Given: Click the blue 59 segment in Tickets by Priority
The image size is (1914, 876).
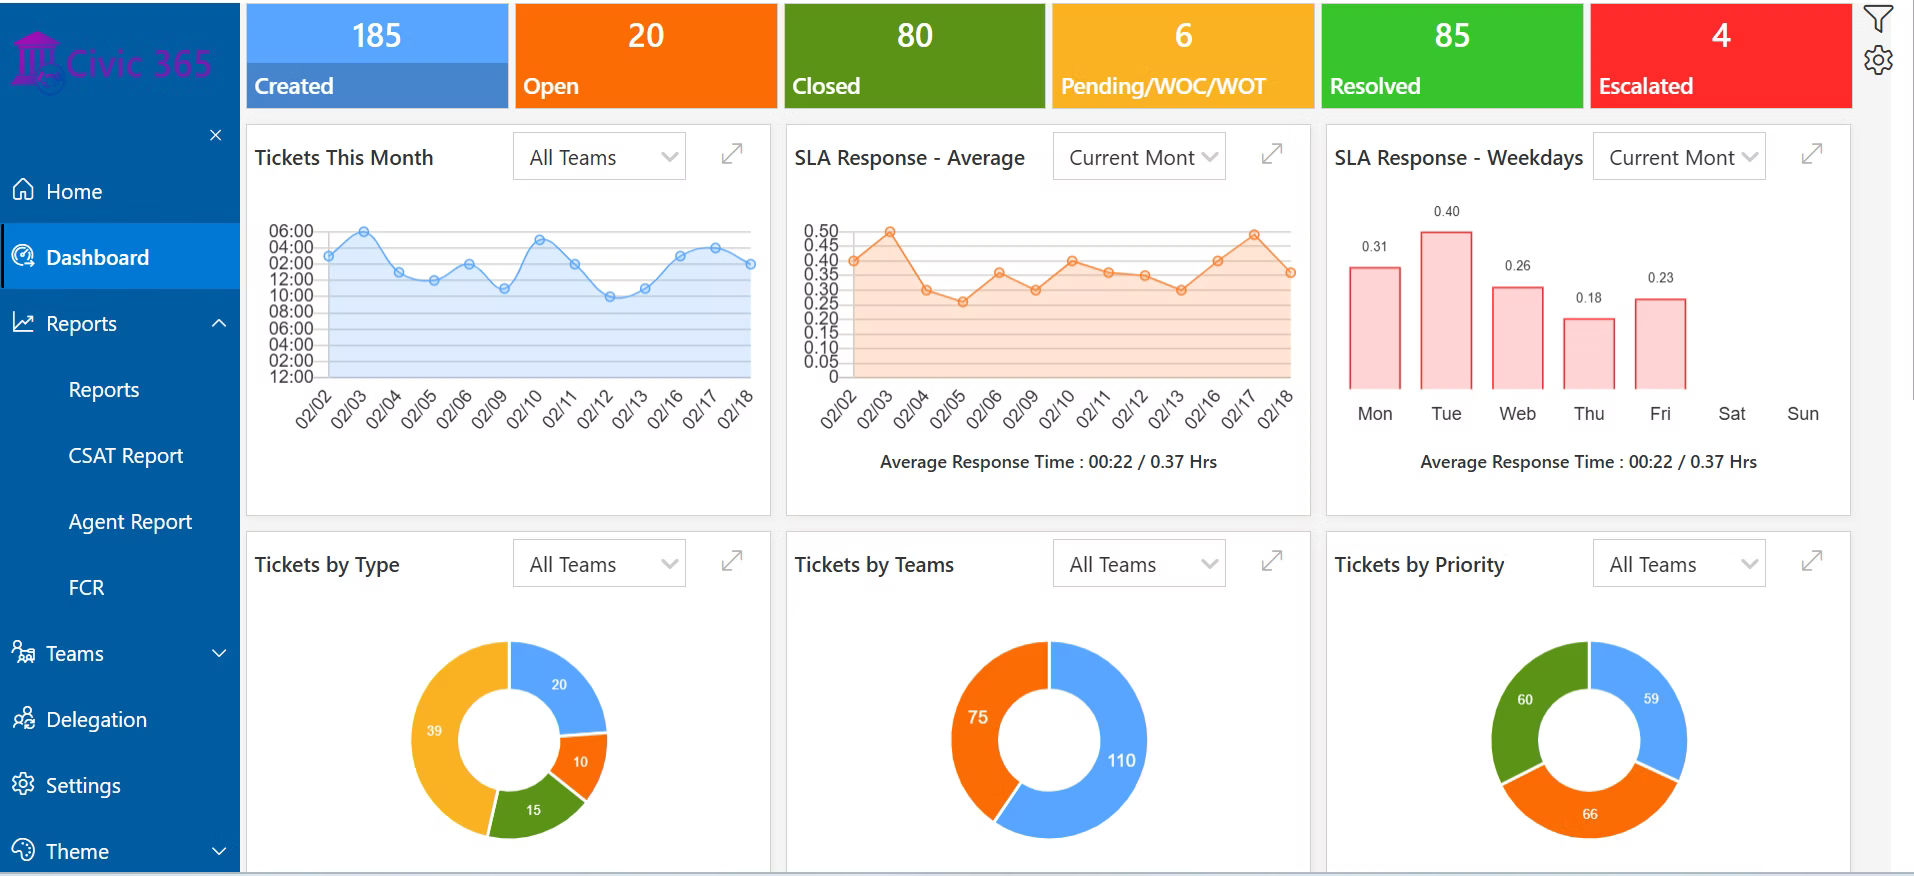Looking at the screenshot, I should point(1650,699).
